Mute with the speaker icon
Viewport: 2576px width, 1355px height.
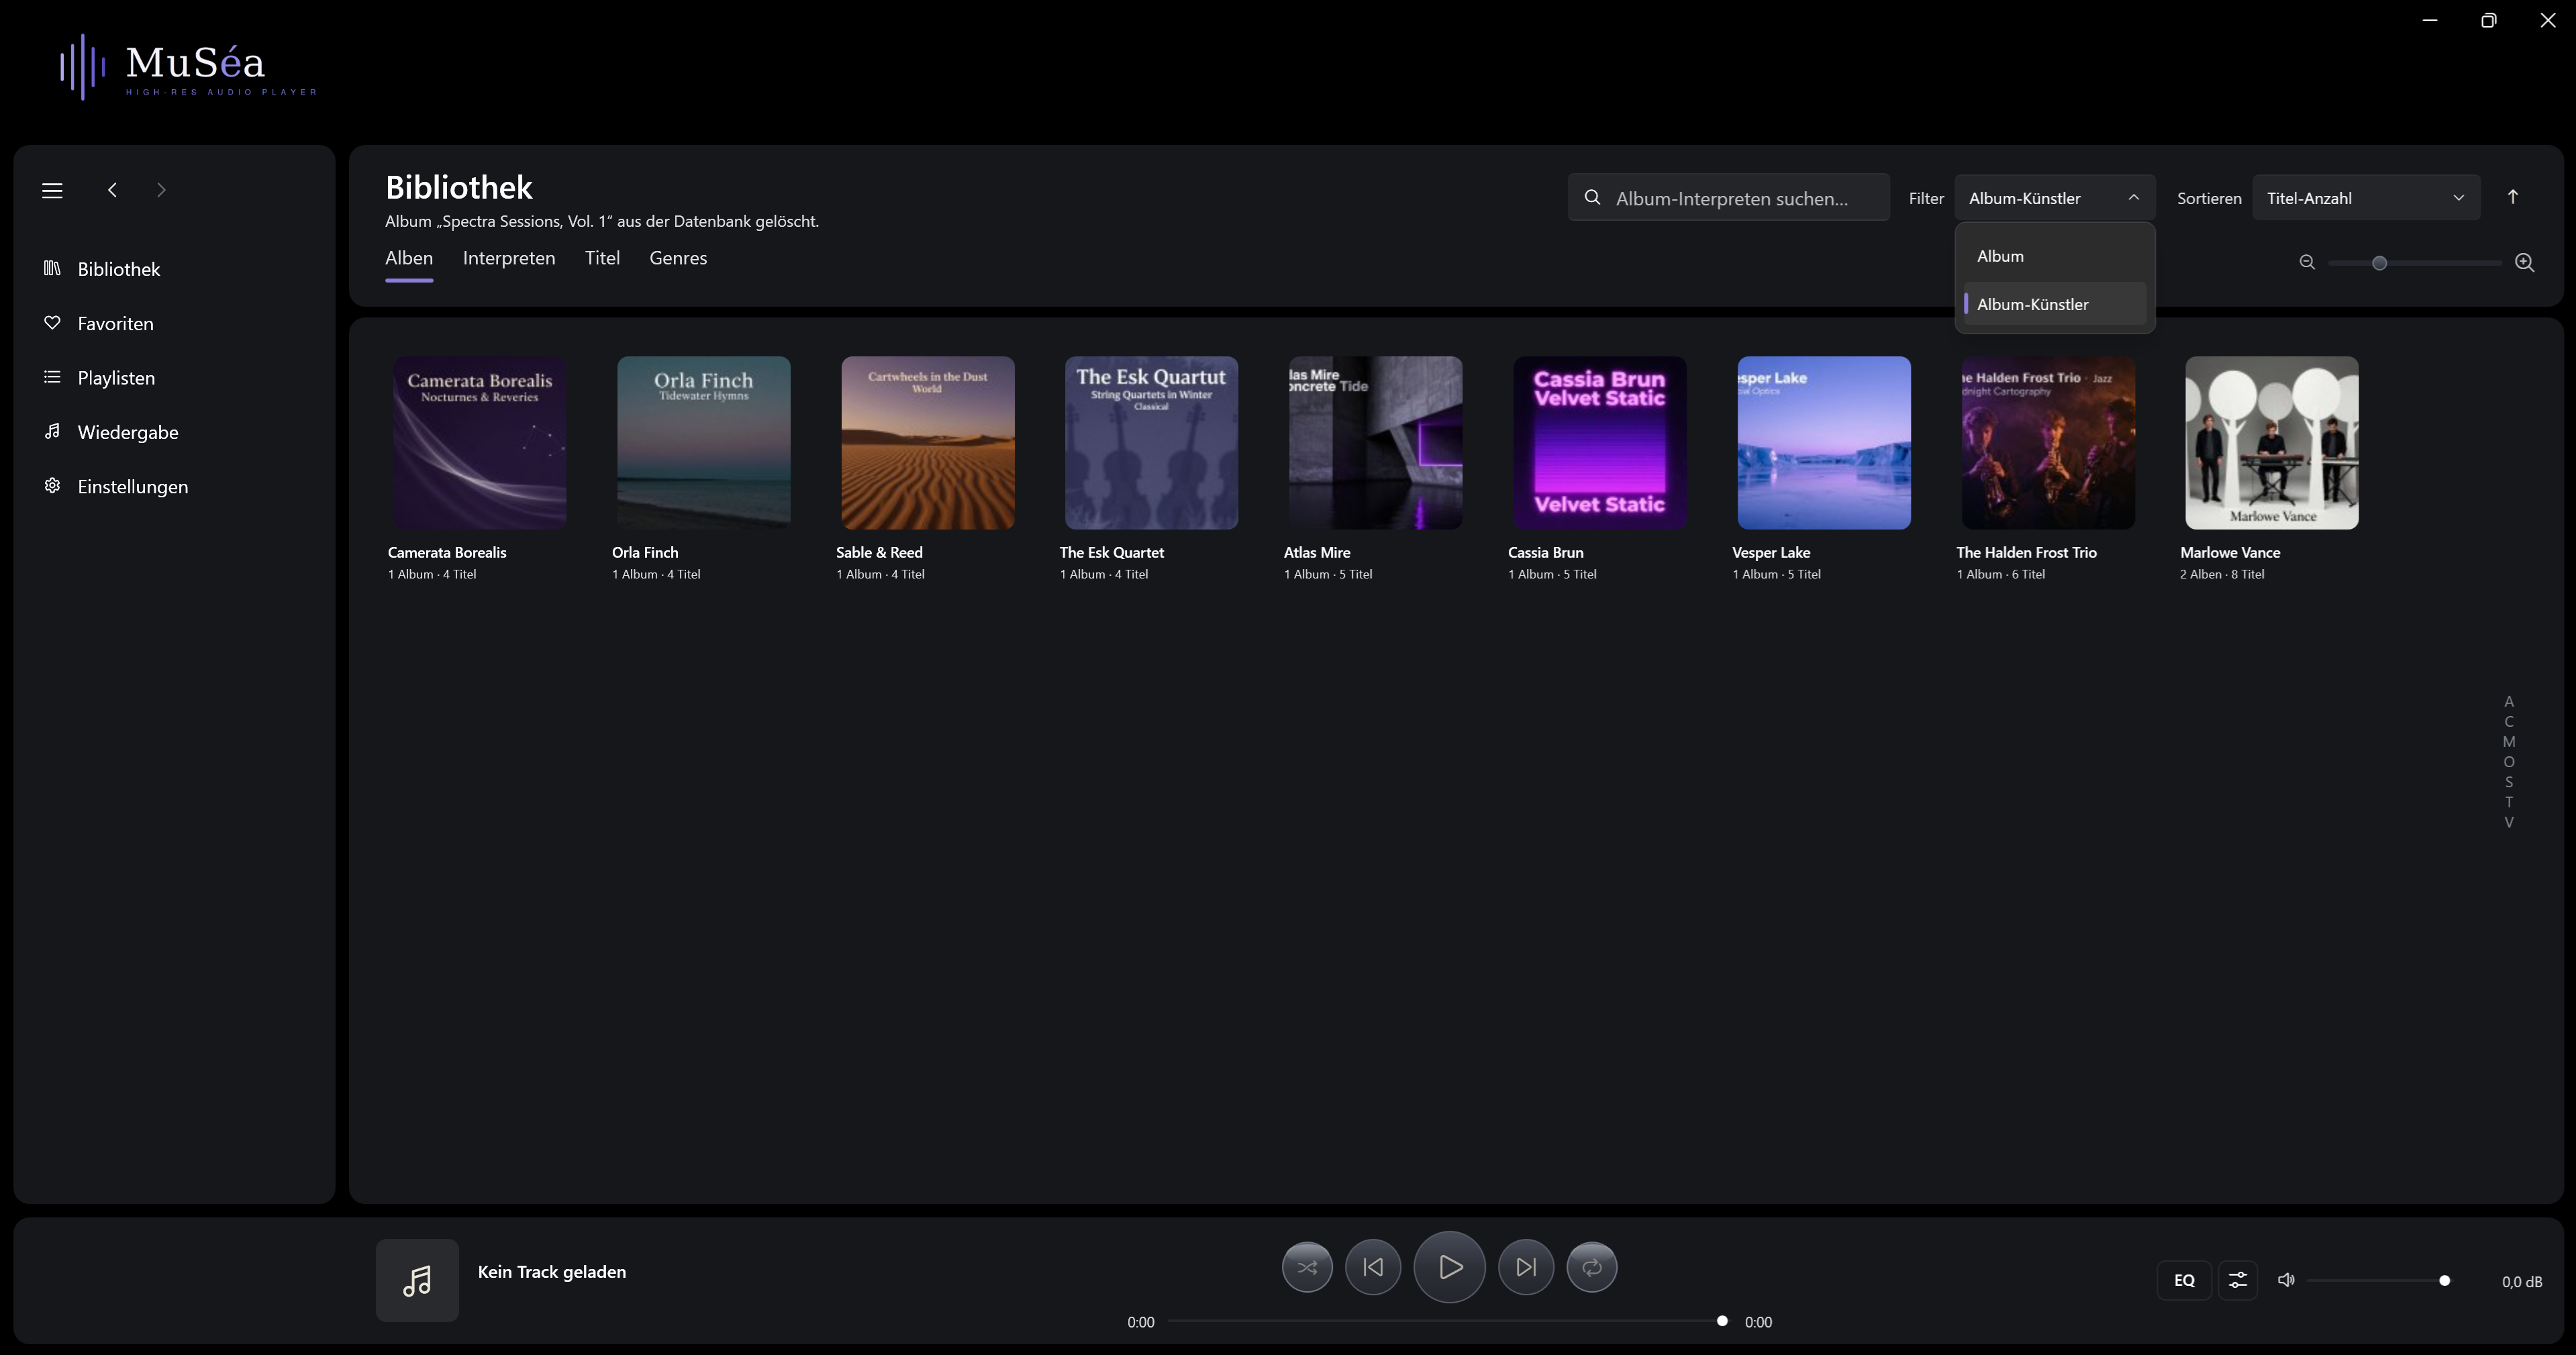2286,1280
